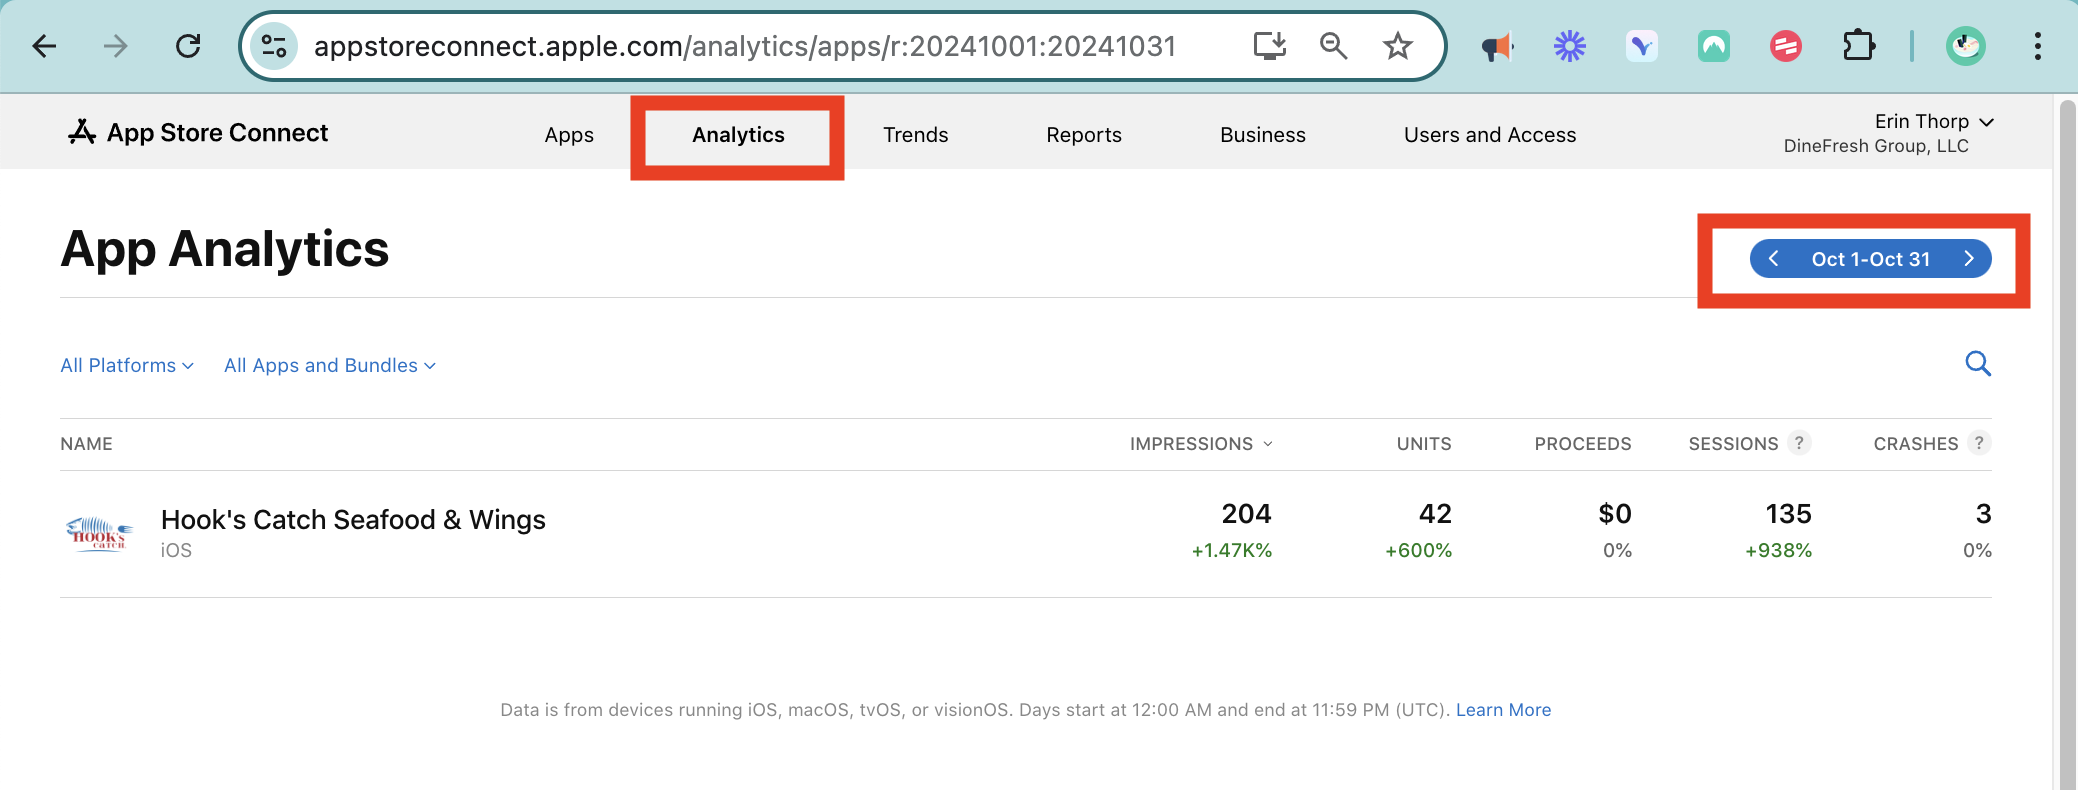Click the DineFresh Group, LLC team name

click(1876, 146)
